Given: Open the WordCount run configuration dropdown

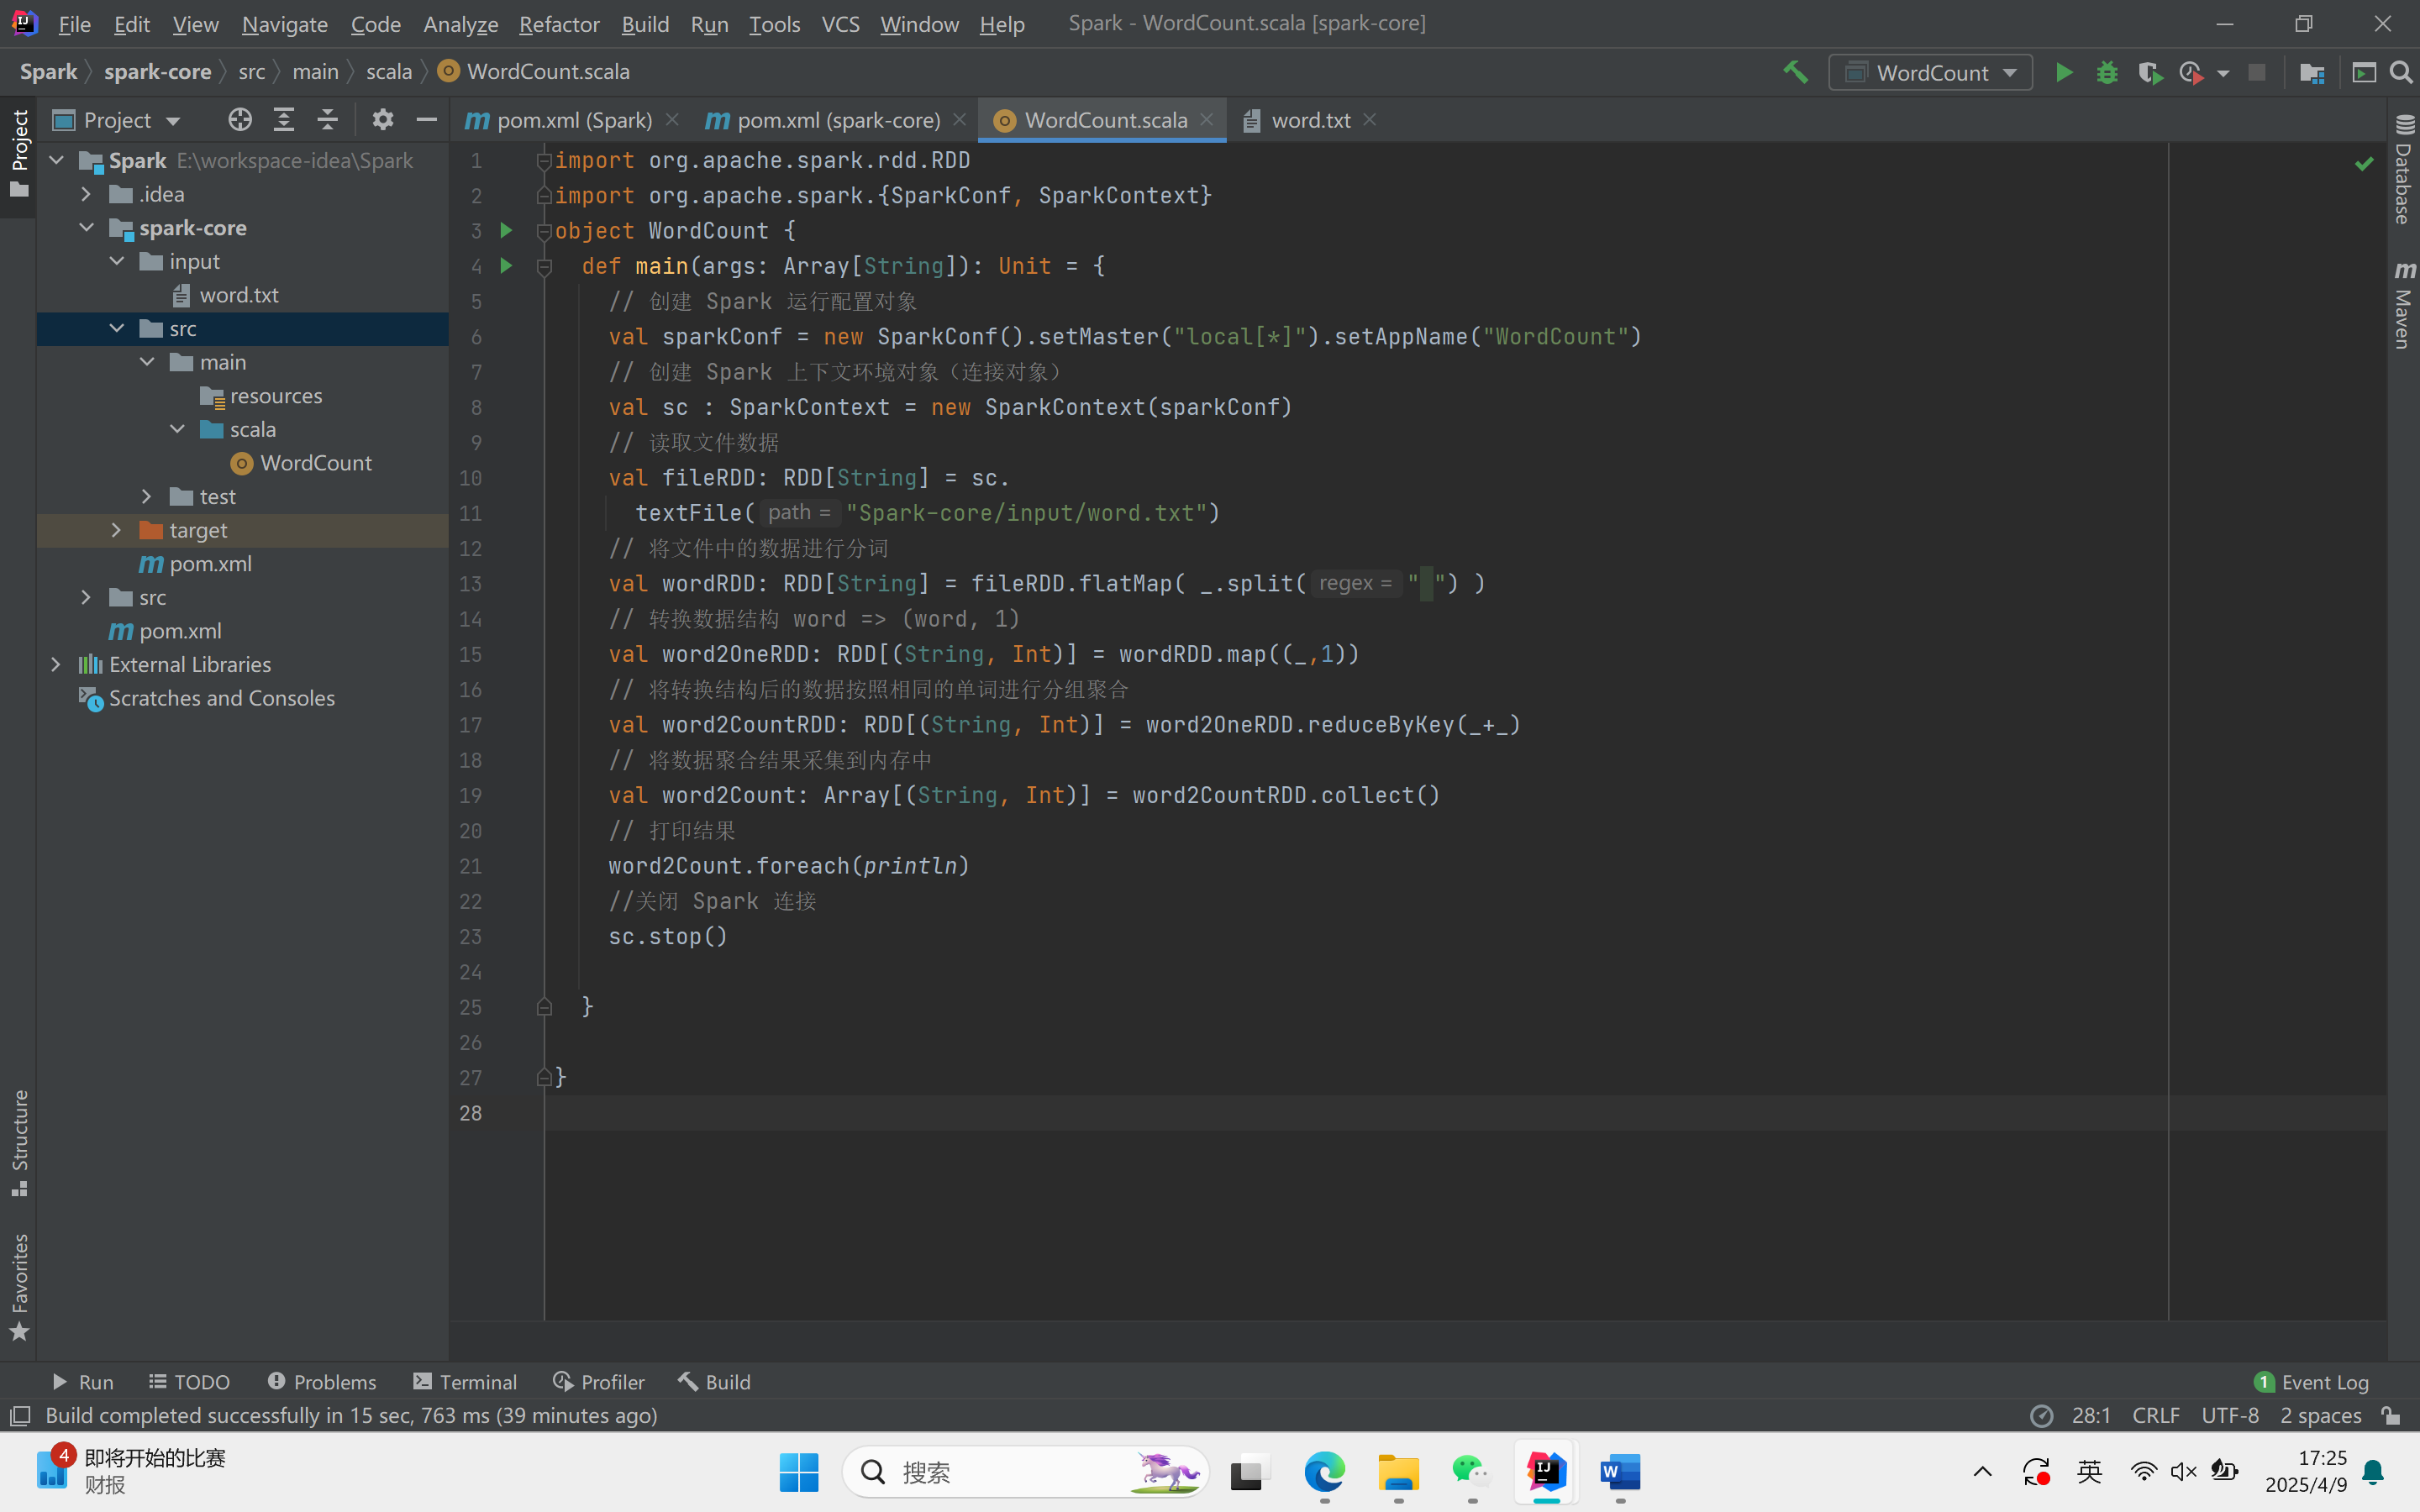Looking at the screenshot, I should (1930, 72).
